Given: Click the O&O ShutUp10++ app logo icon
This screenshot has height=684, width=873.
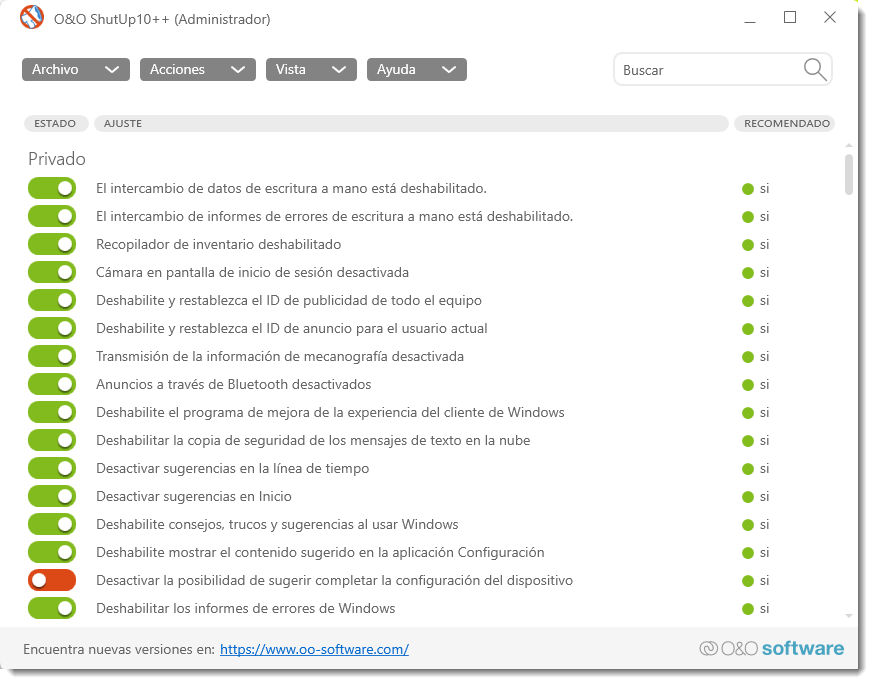Looking at the screenshot, I should [32, 17].
